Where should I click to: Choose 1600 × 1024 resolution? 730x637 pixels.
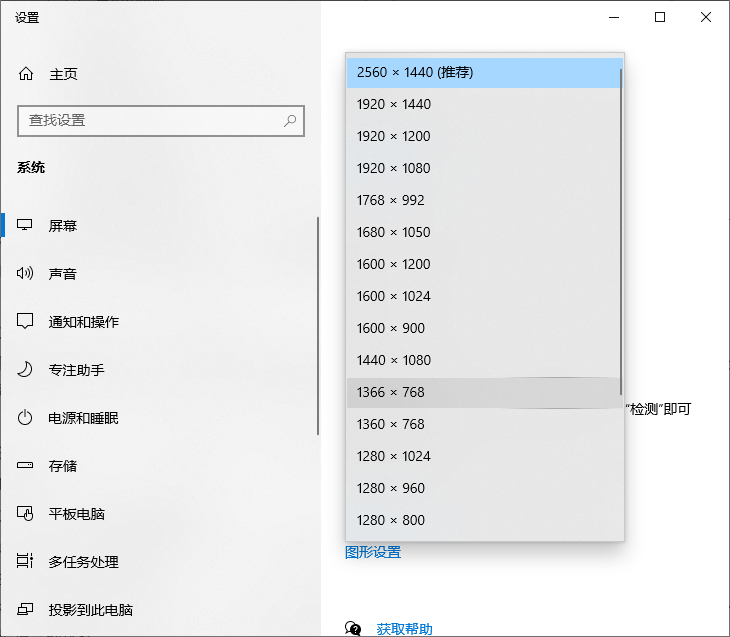point(483,296)
